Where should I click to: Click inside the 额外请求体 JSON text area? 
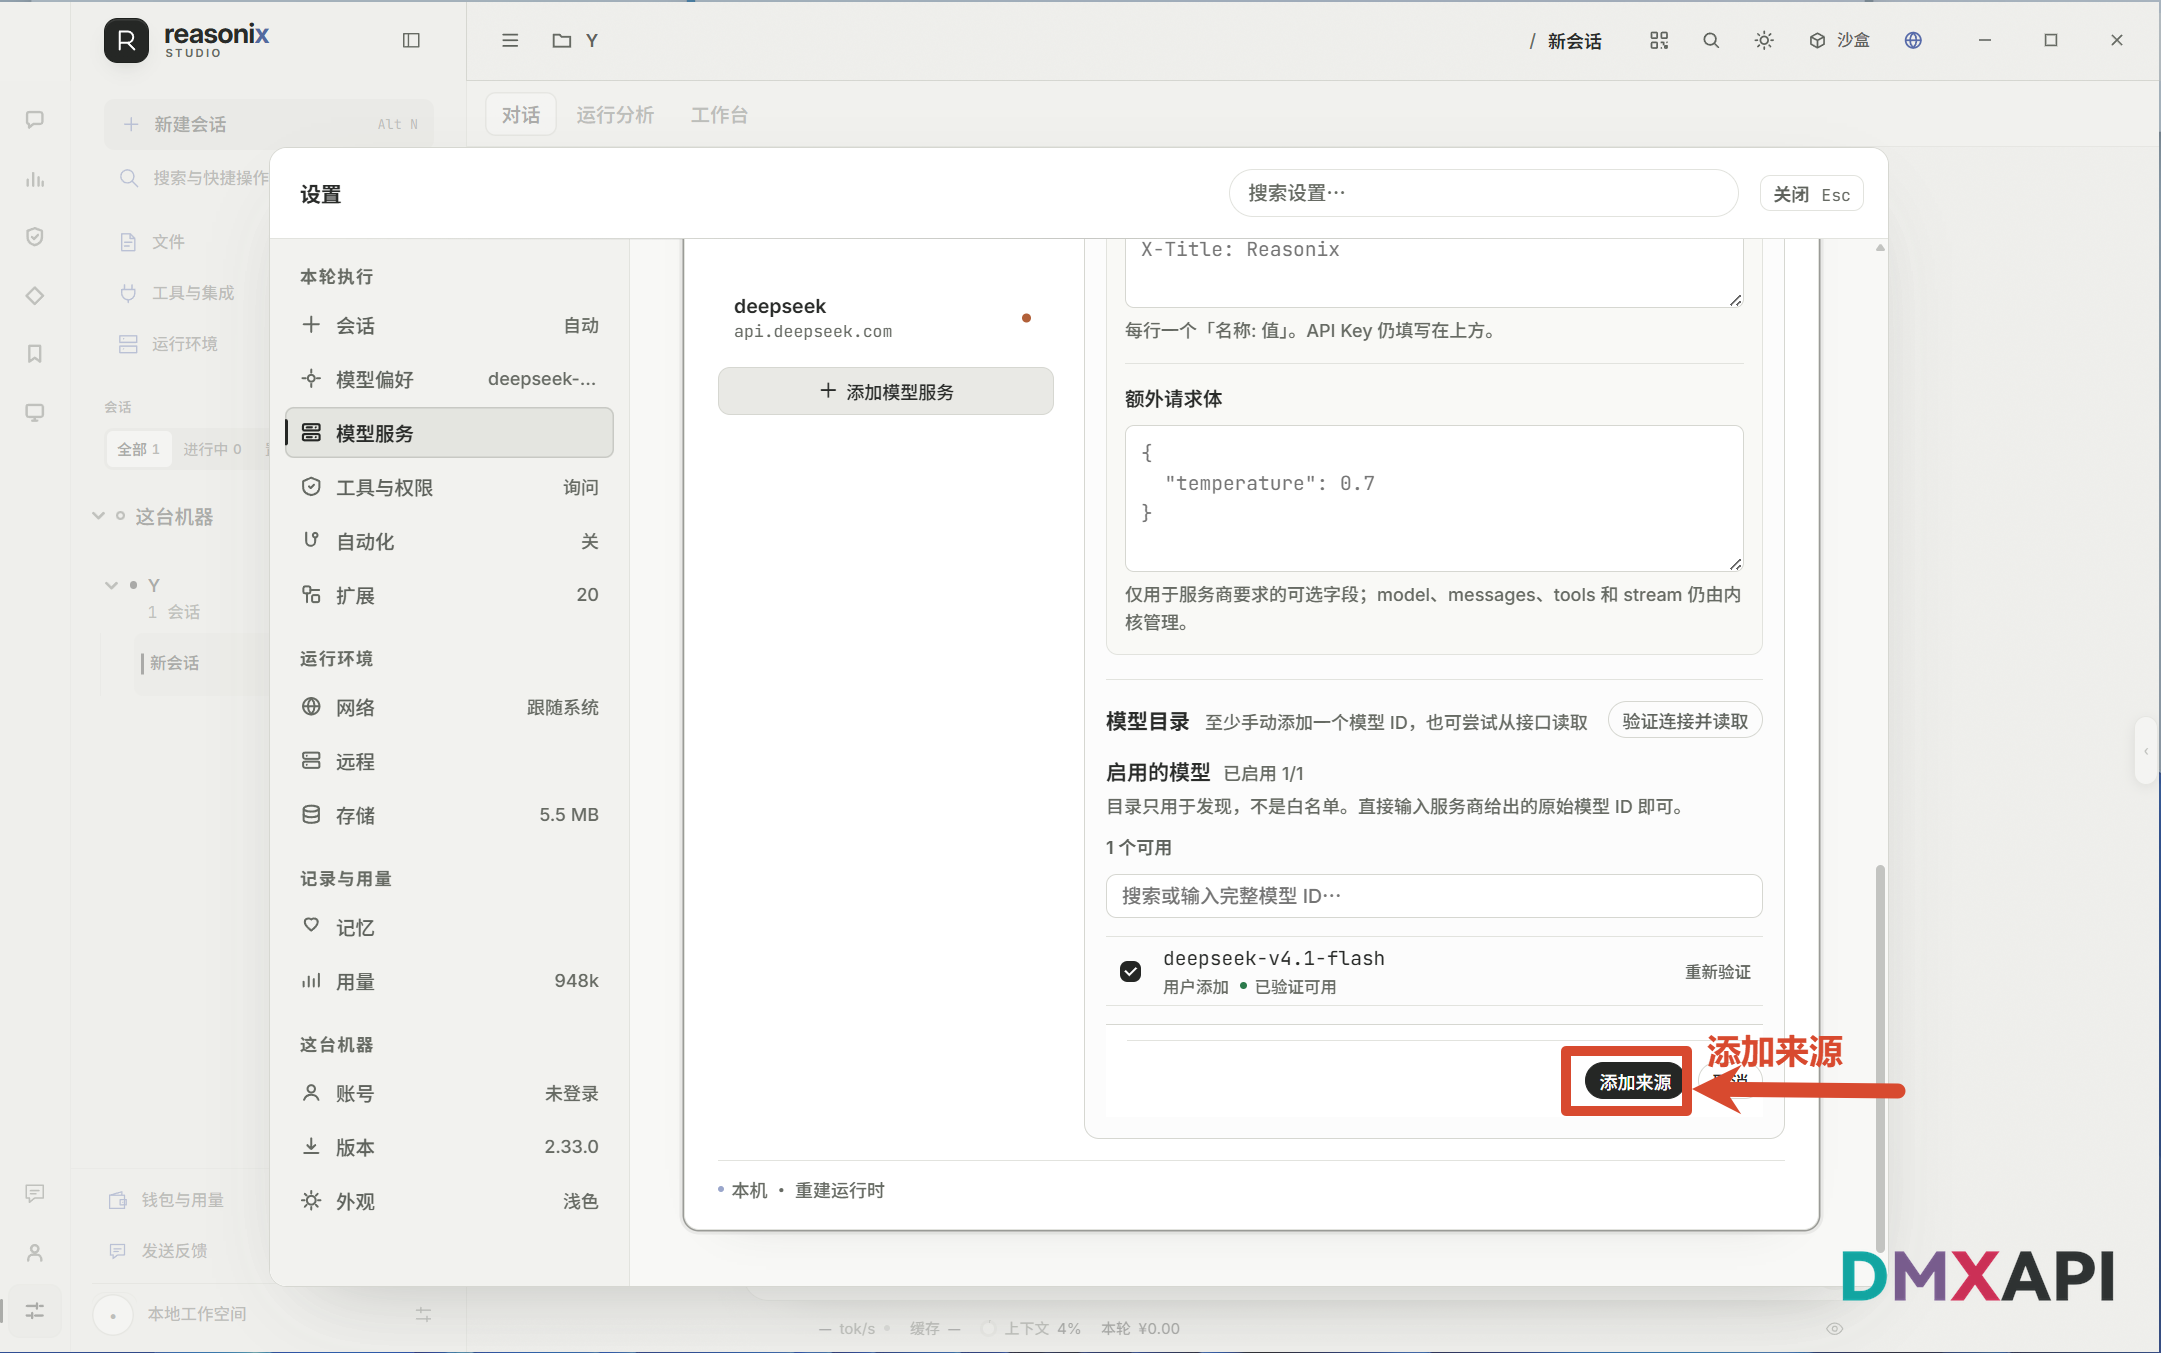coord(1434,498)
